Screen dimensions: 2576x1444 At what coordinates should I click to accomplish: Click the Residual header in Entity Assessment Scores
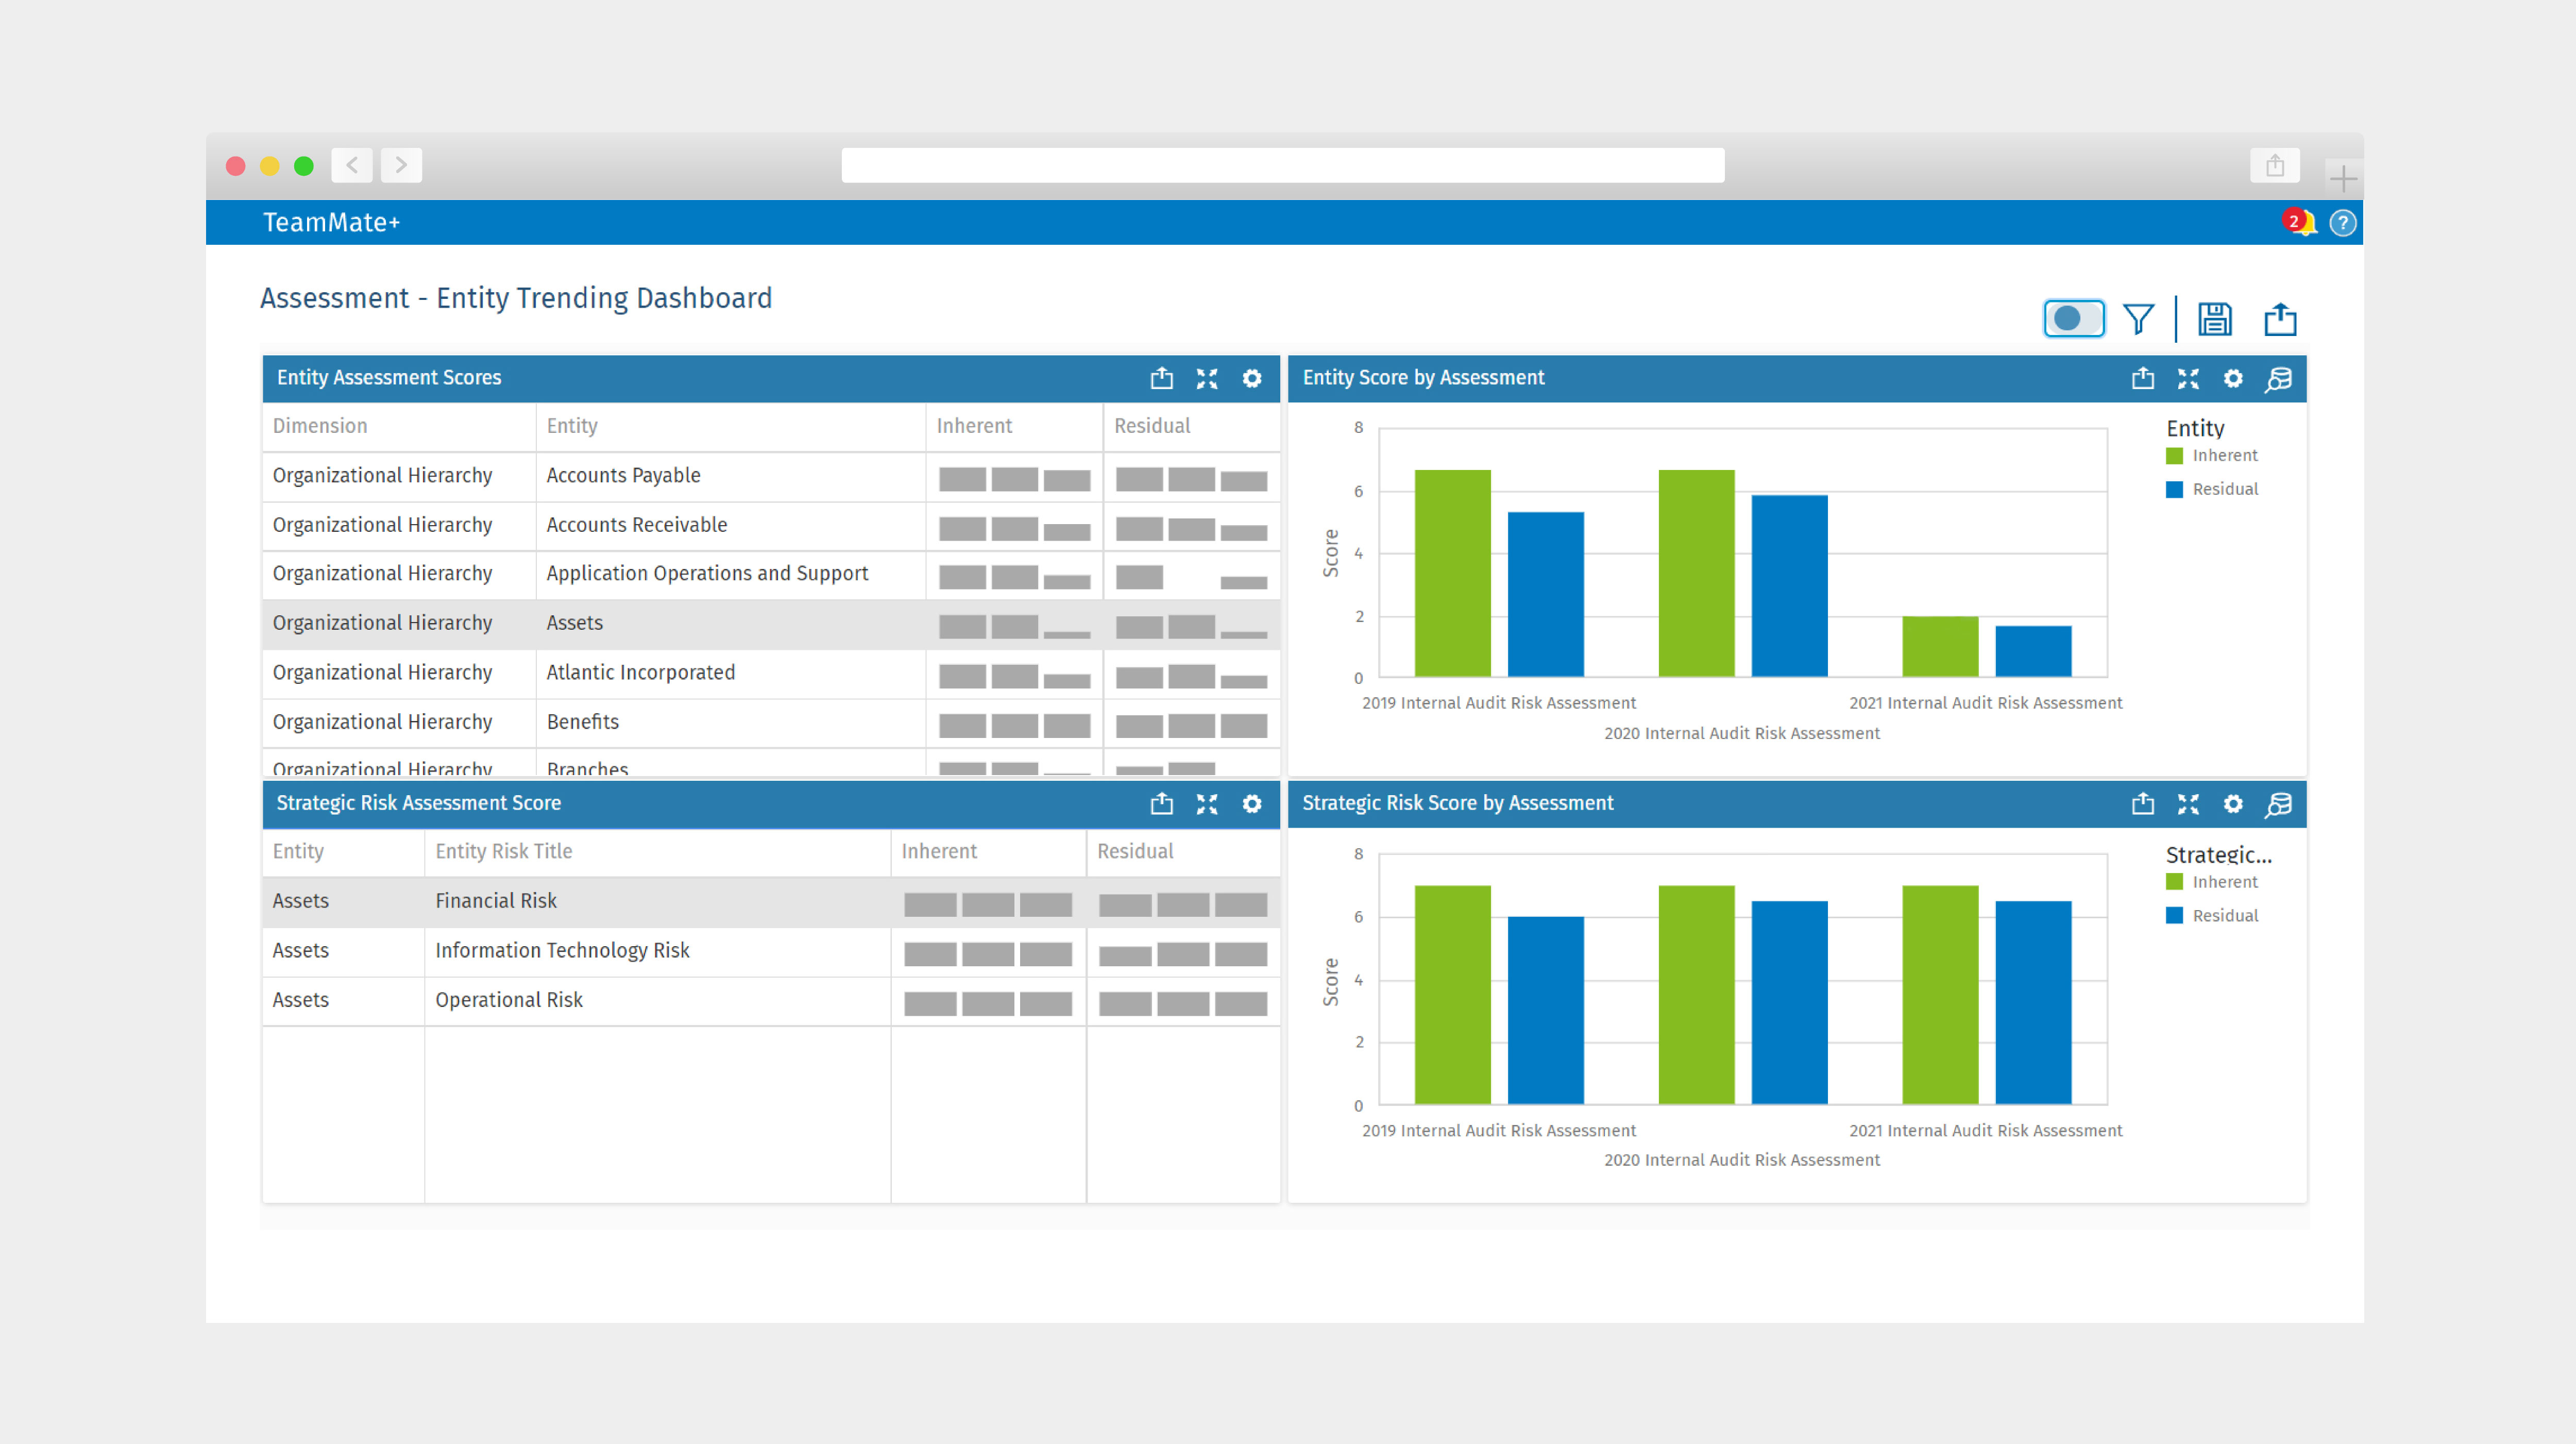(x=1152, y=426)
